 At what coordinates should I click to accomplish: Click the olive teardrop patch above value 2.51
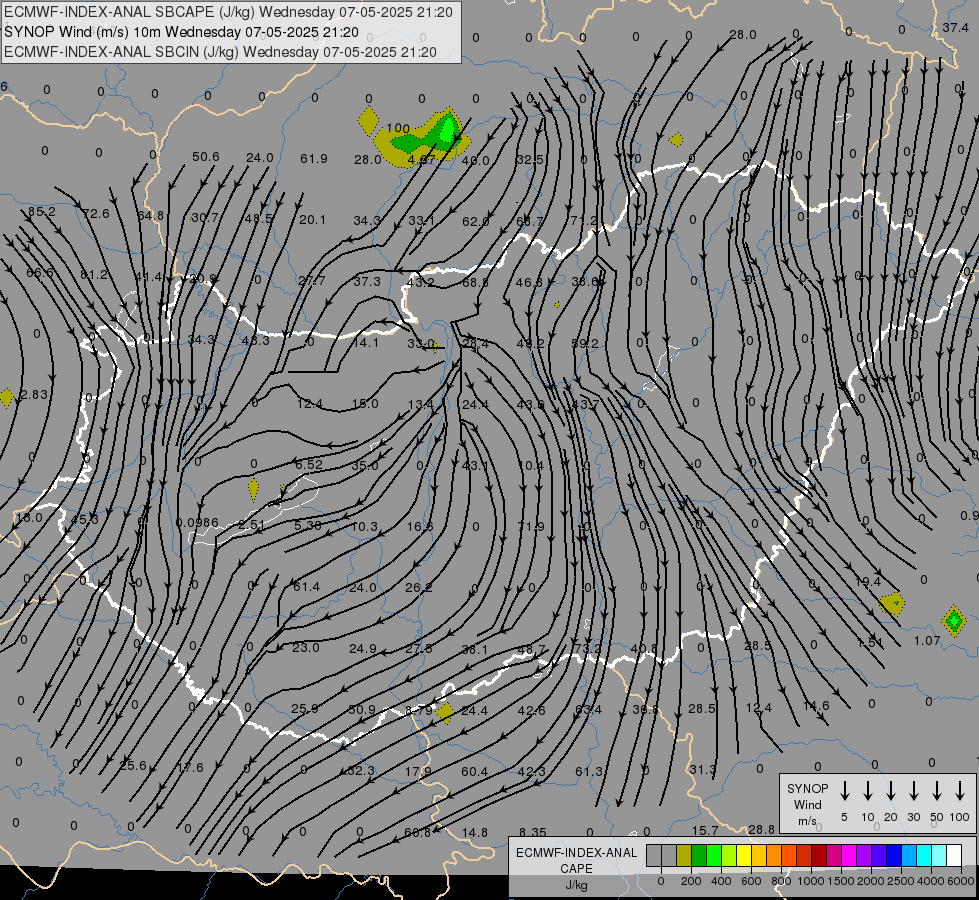click(x=253, y=490)
